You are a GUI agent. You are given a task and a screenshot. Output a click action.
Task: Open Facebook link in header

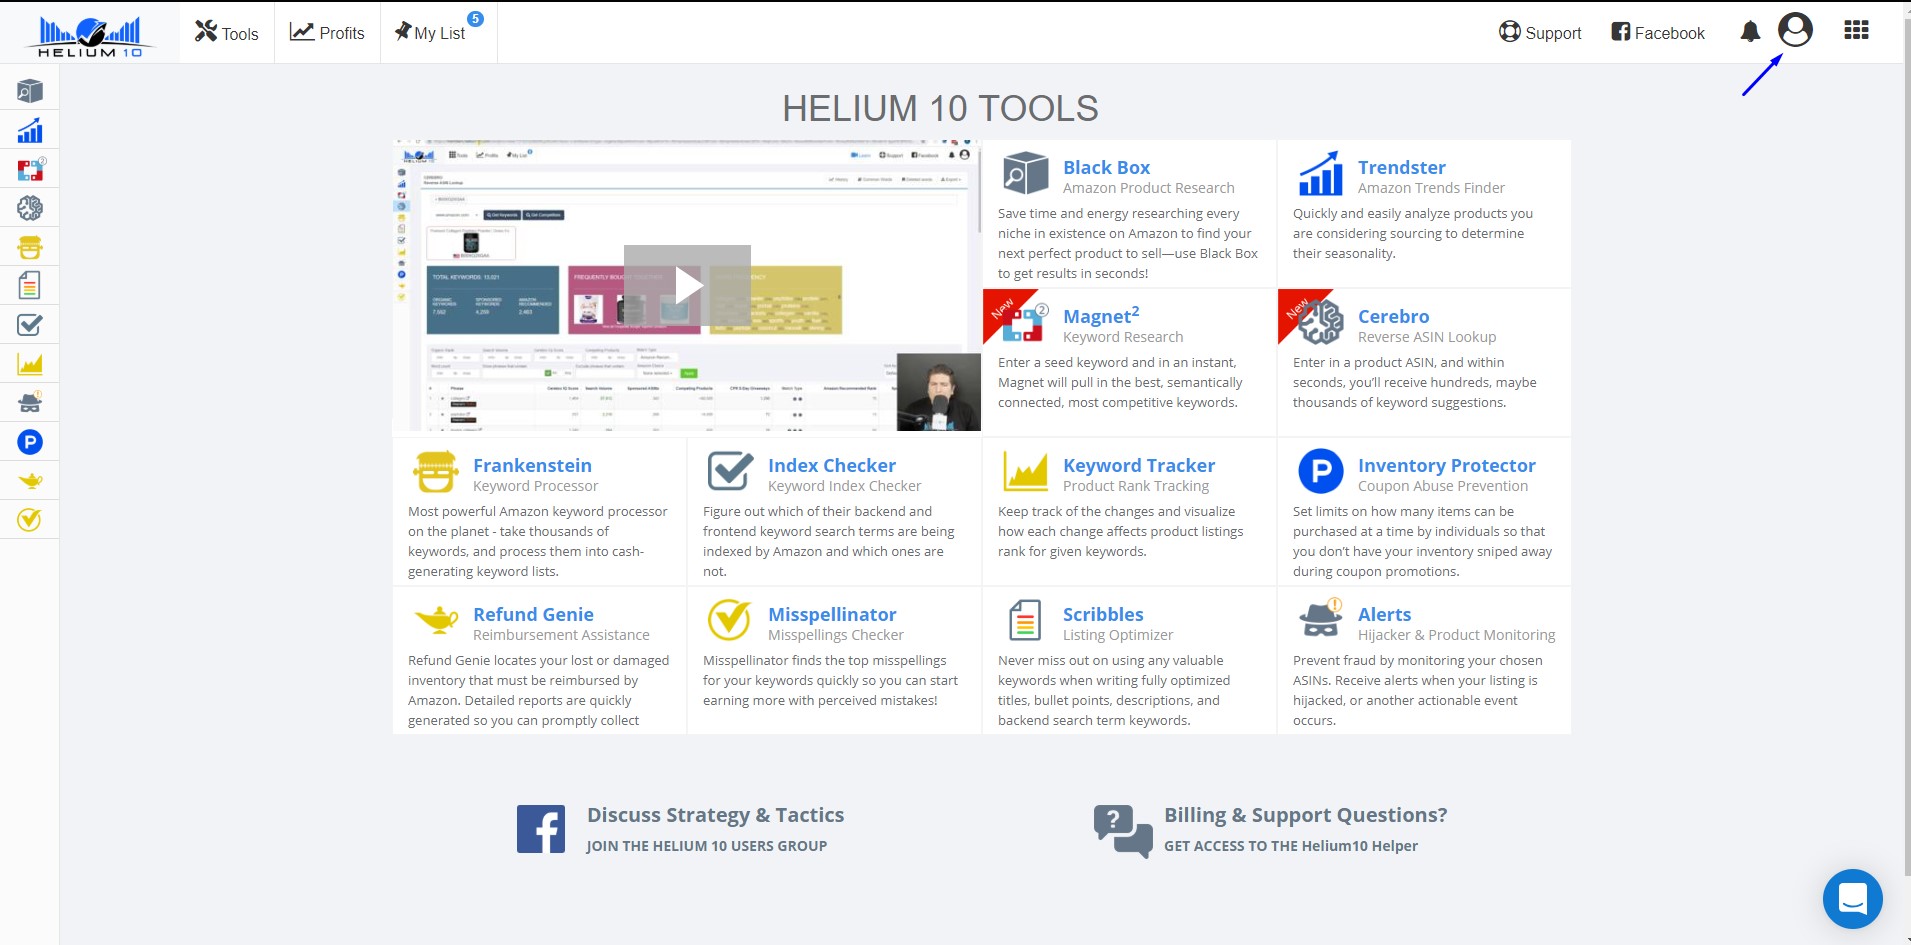tap(1658, 33)
